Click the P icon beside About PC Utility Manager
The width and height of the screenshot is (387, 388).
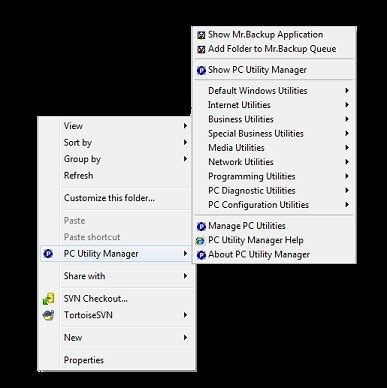click(x=201, y=255)
